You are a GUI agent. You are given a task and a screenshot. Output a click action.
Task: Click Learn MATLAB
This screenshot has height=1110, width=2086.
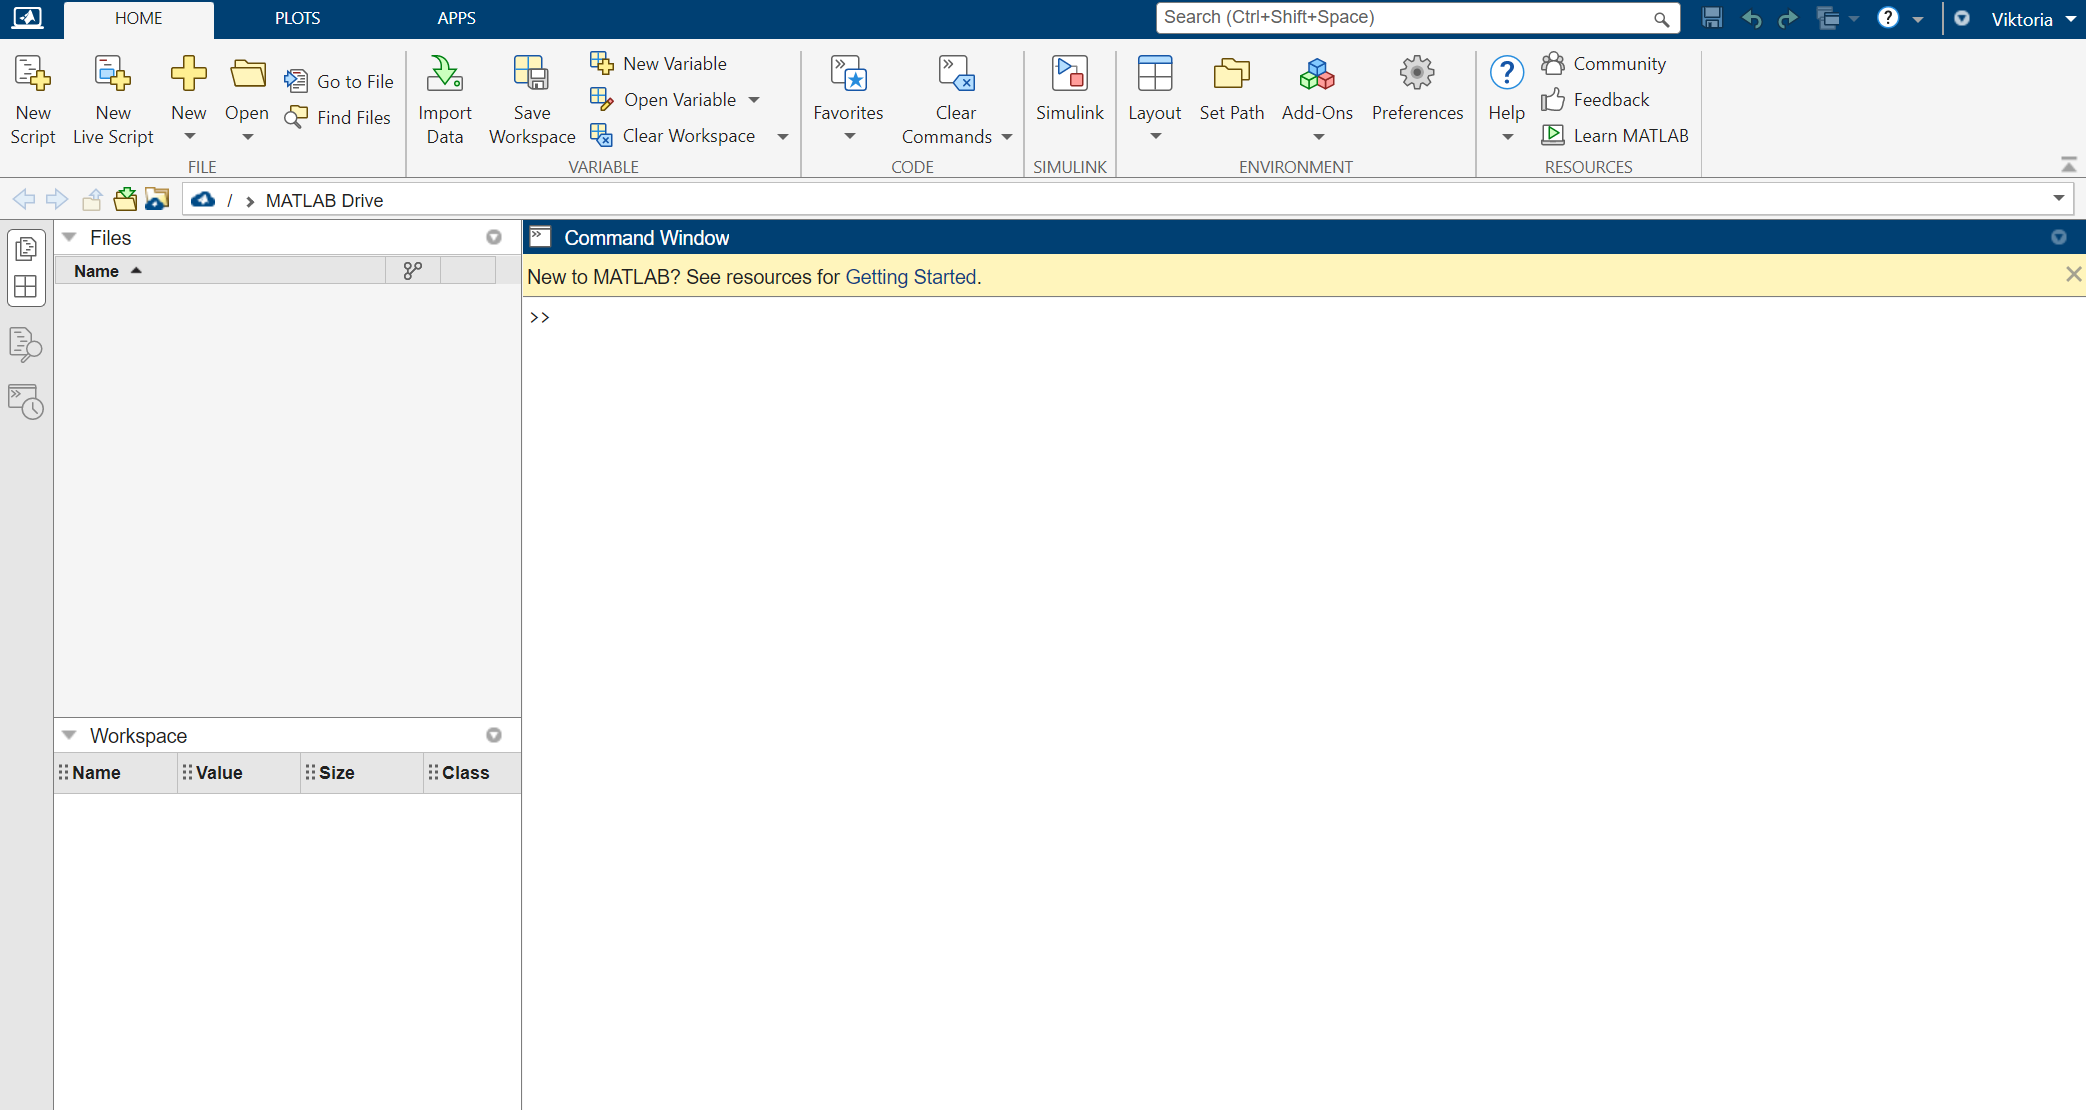[x=1615, y=135]
